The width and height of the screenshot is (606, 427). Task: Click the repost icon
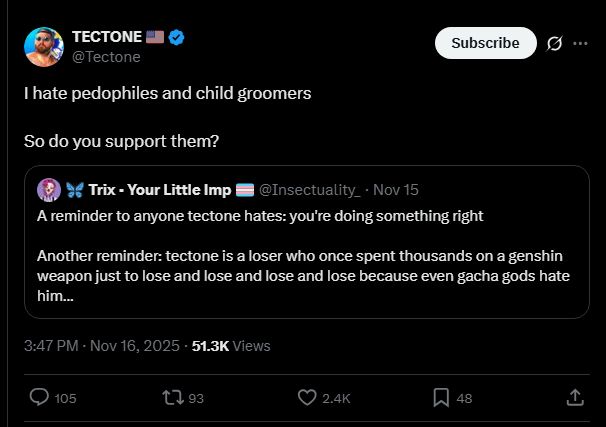pos(171,397)
